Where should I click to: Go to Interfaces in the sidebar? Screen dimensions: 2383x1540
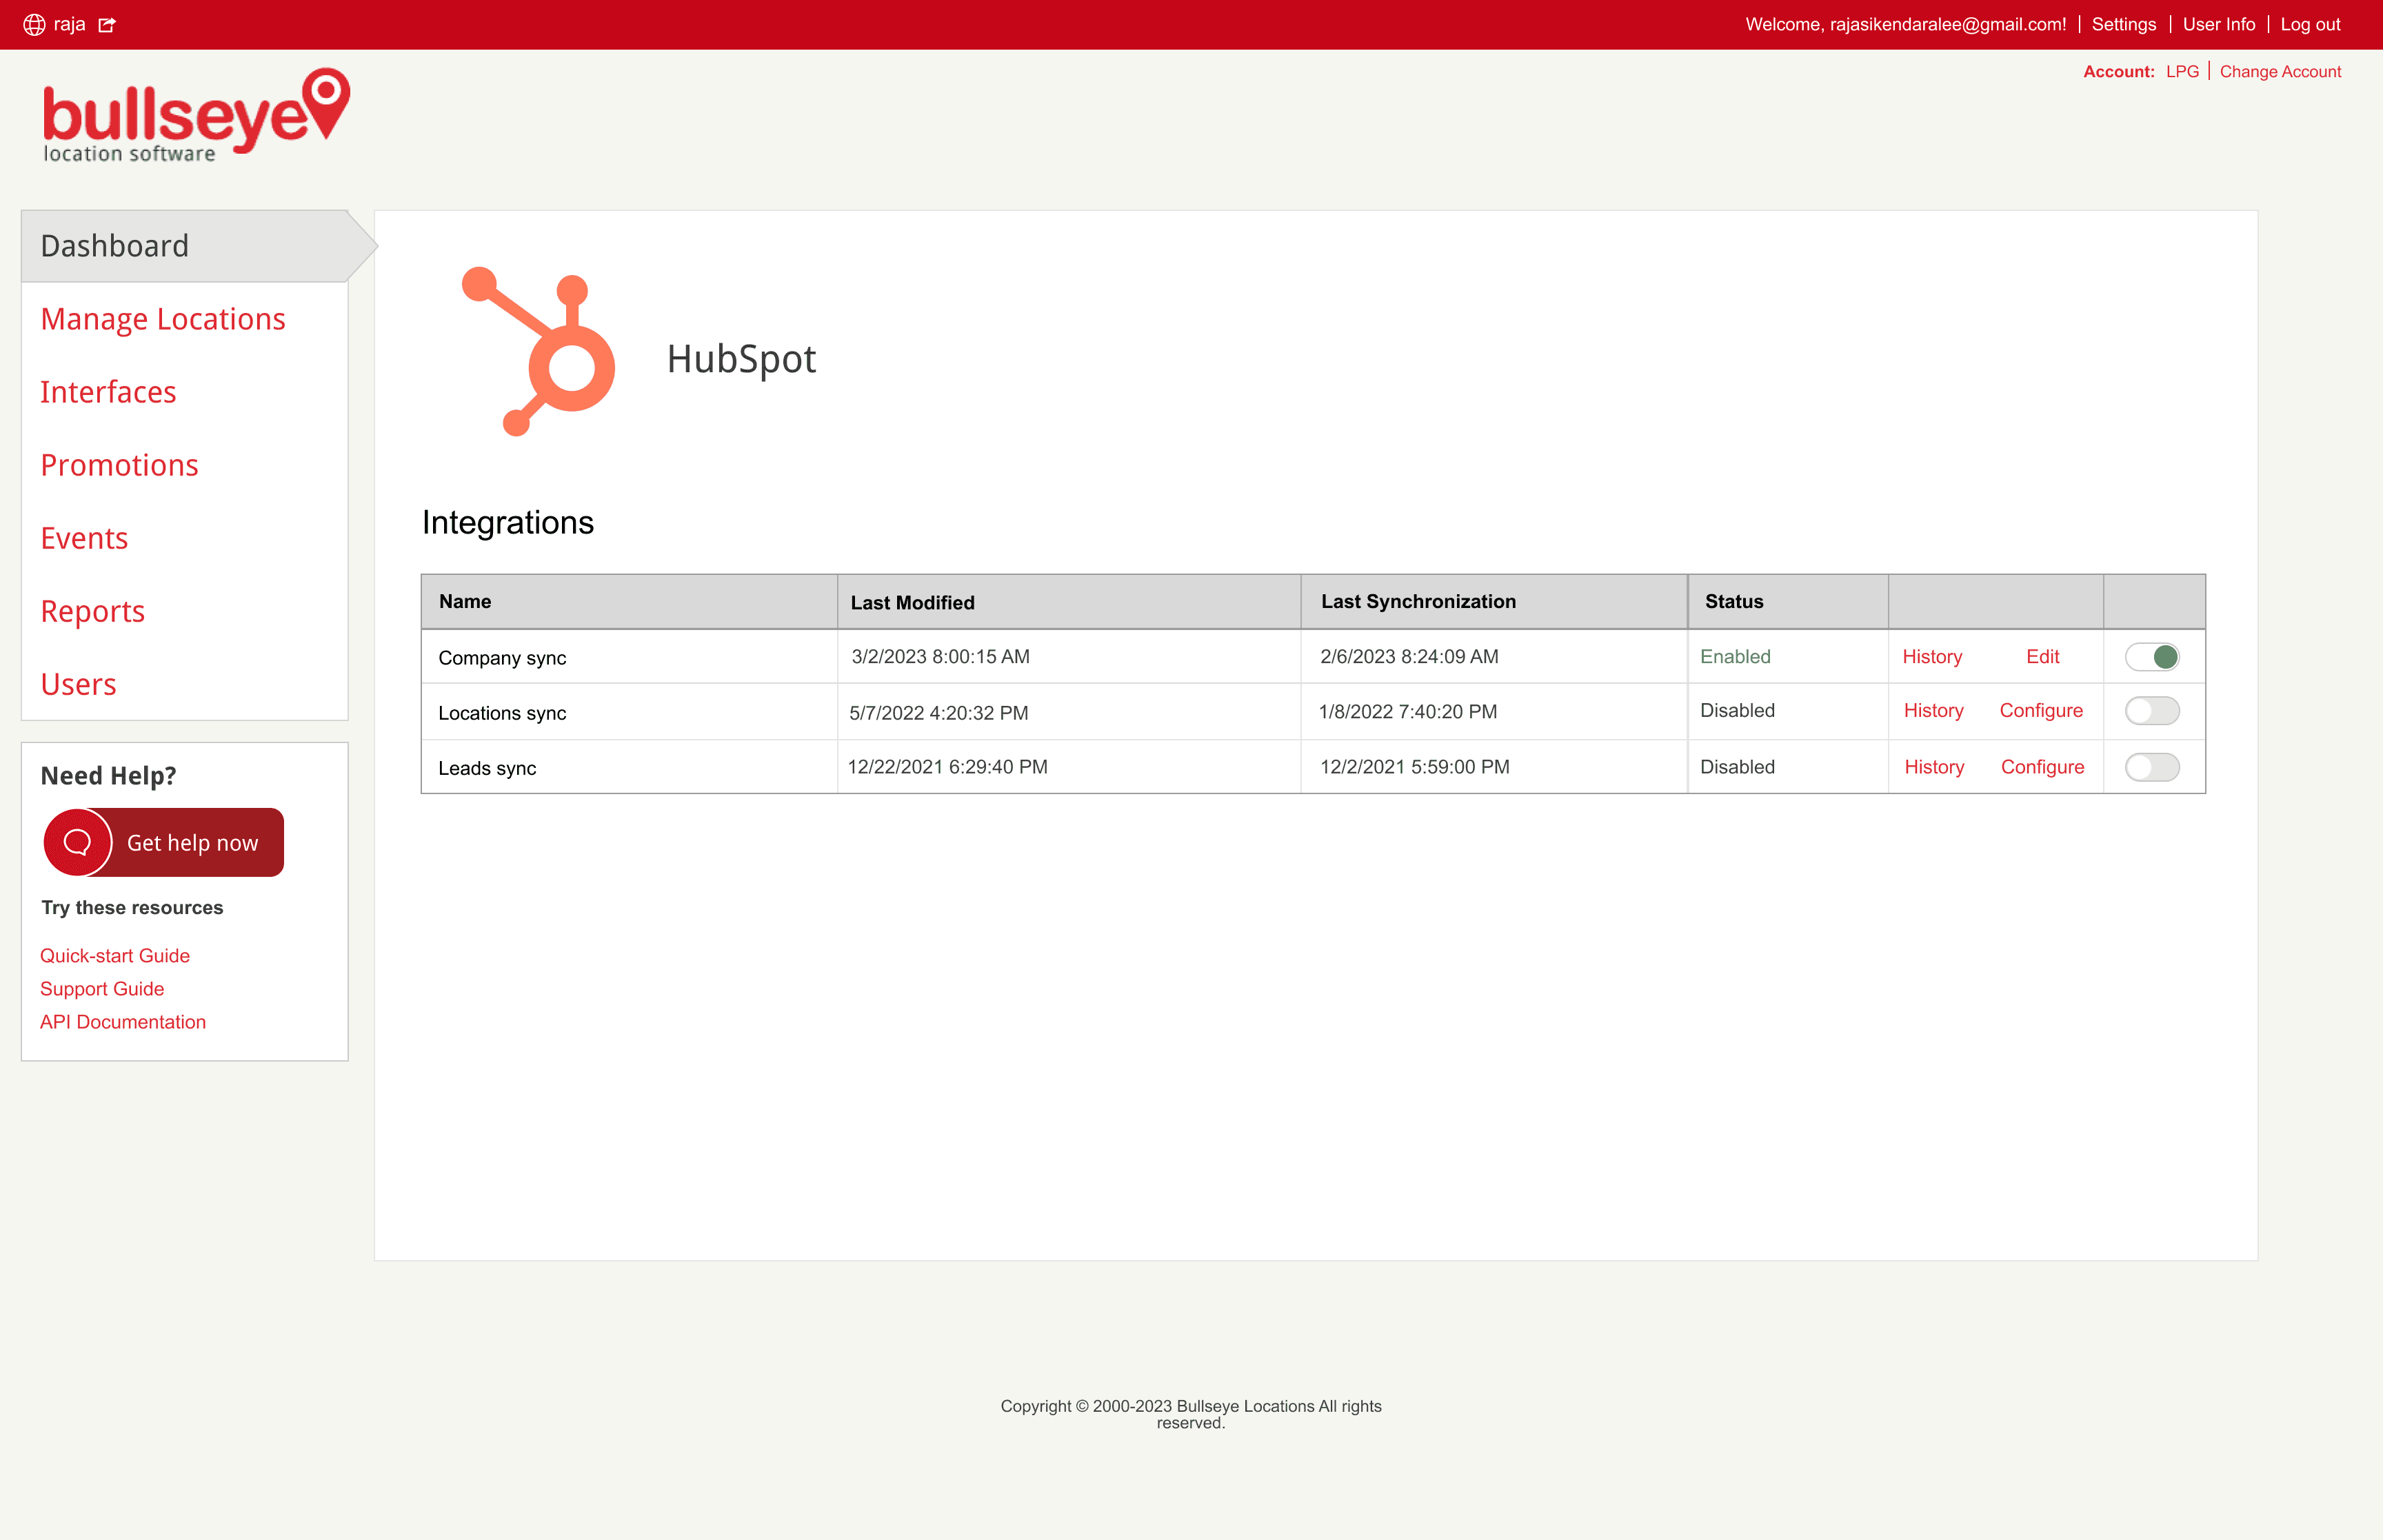[x=108, y=392]
